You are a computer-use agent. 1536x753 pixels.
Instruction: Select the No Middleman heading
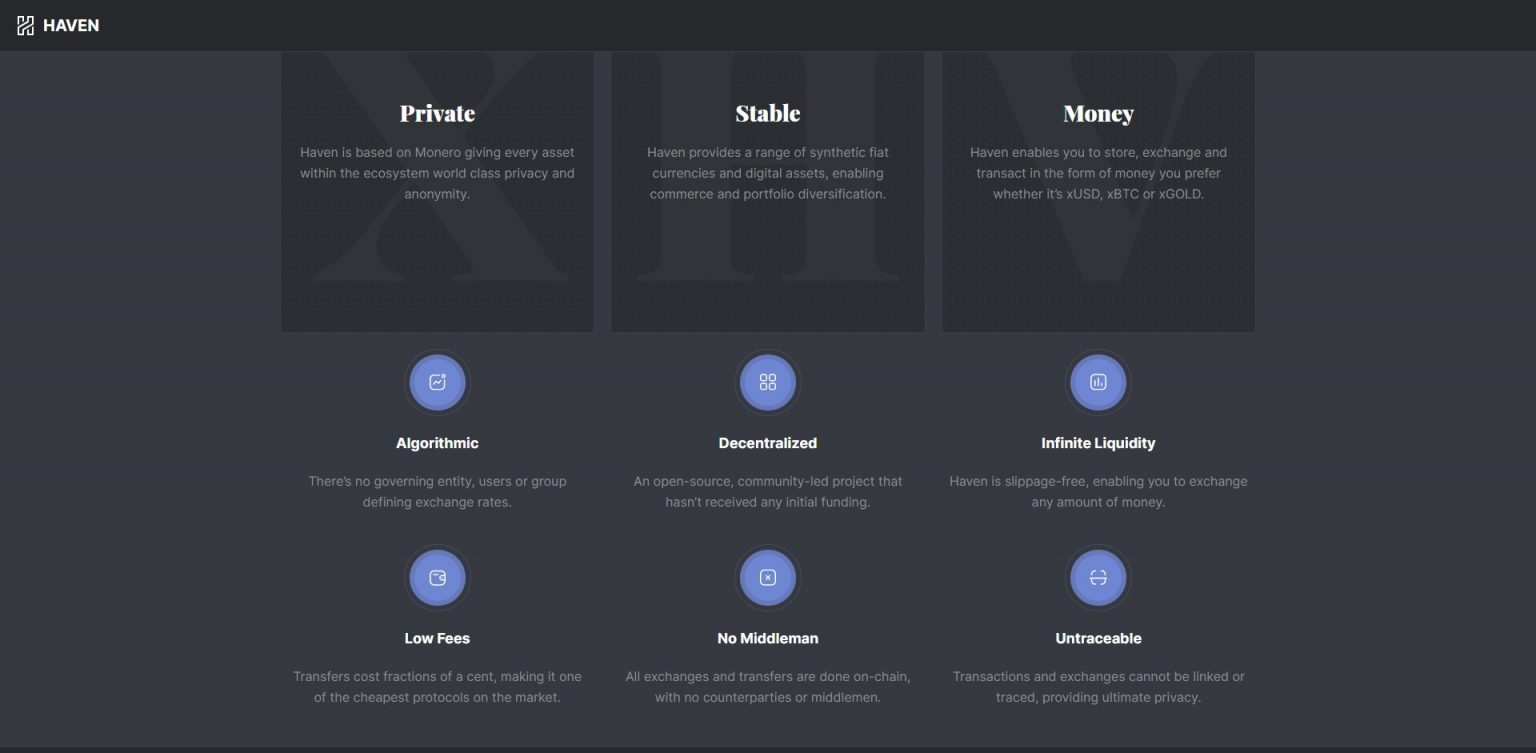(x=767, y=637)
